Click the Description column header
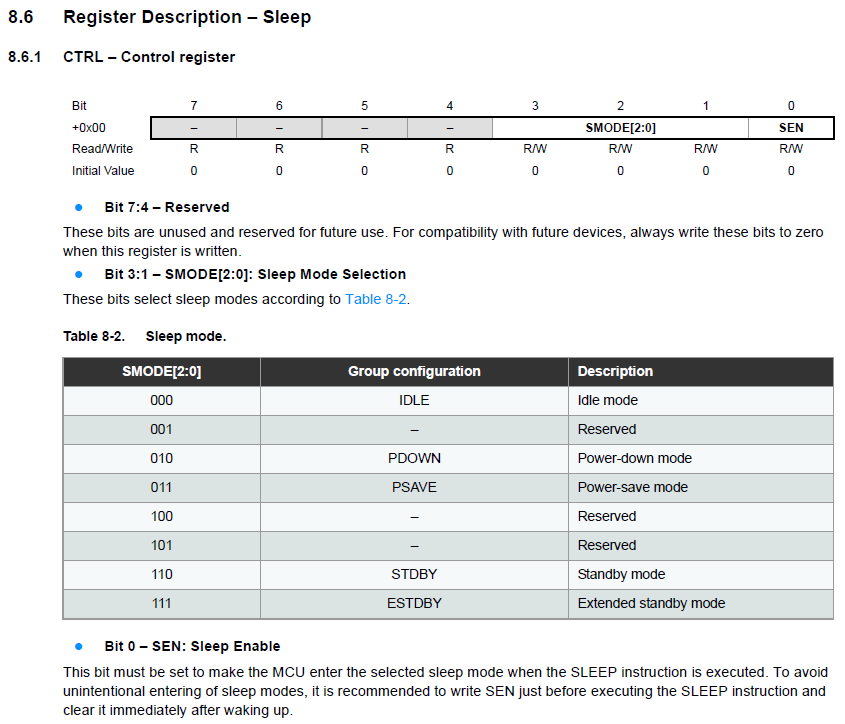This screenshot has width=845, height=724. (701, 371)
